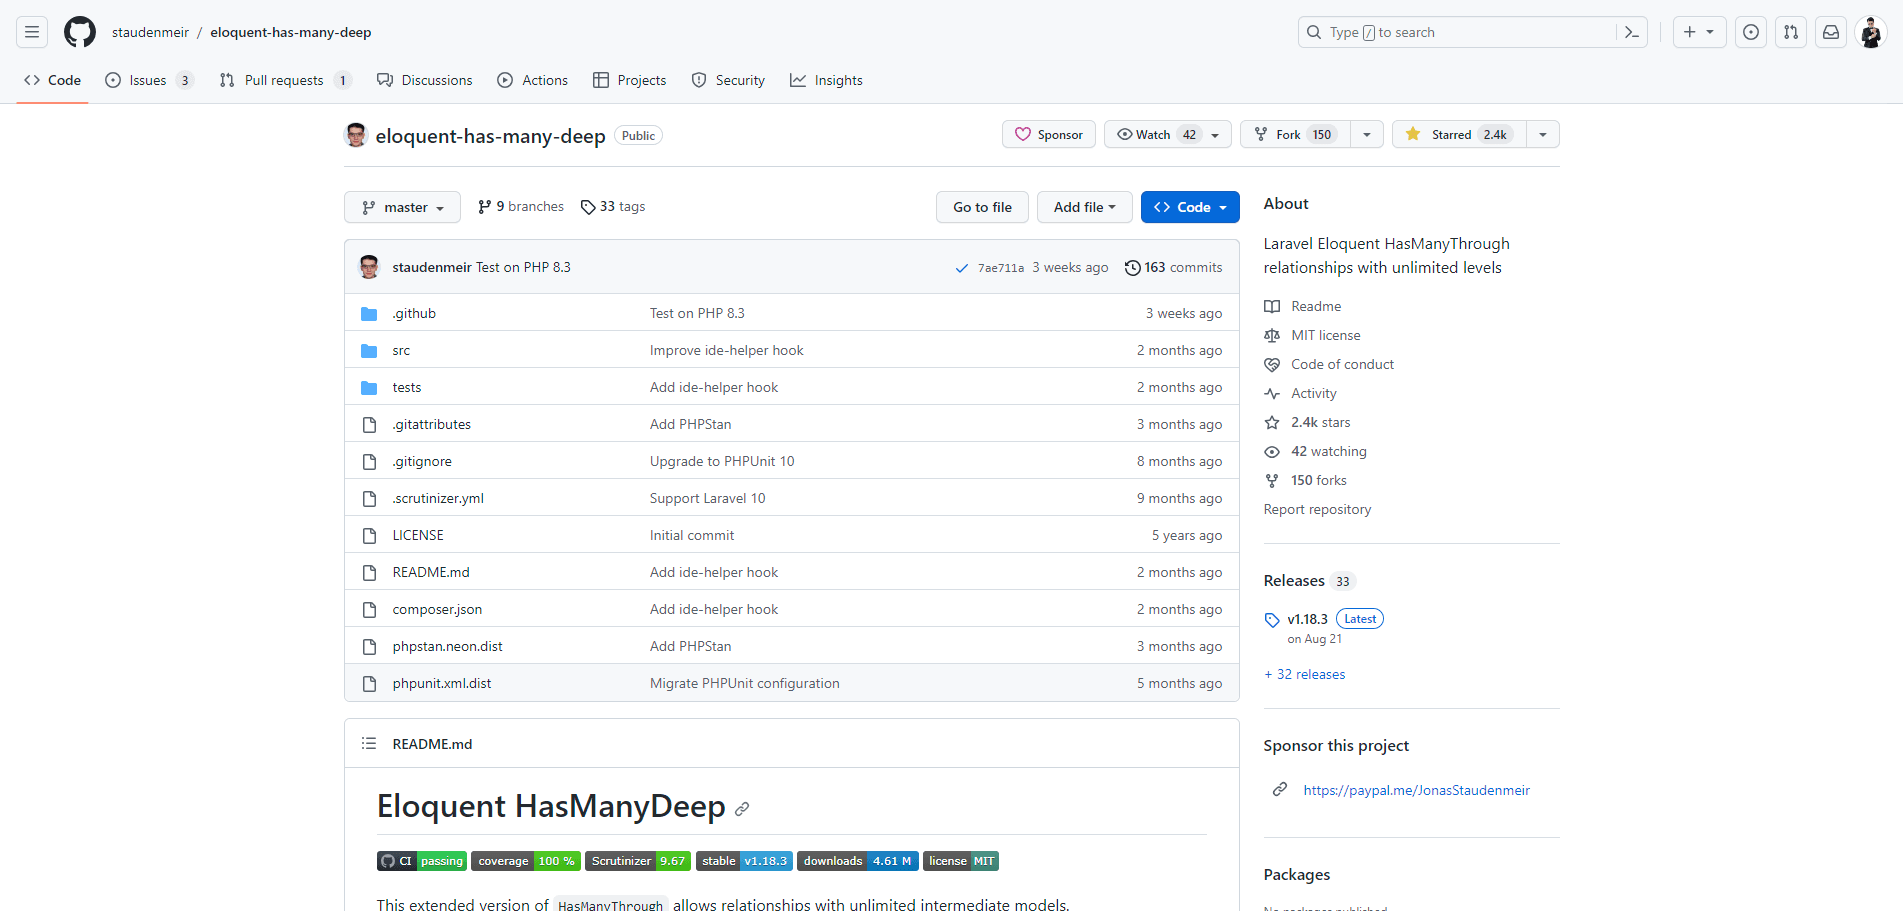Screen dimensions: 1903x911
Task: Open the Insights tab
Action: 826,80
